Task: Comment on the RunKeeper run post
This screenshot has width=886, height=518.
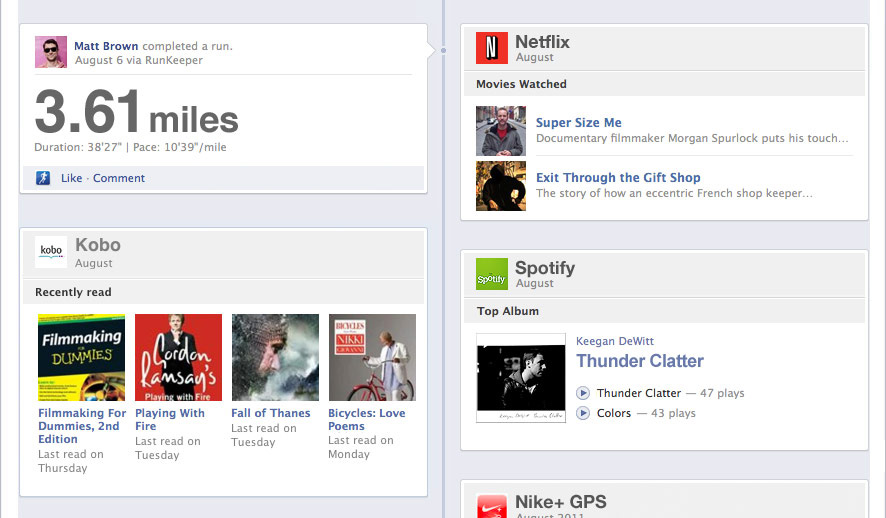Action: 119,178
